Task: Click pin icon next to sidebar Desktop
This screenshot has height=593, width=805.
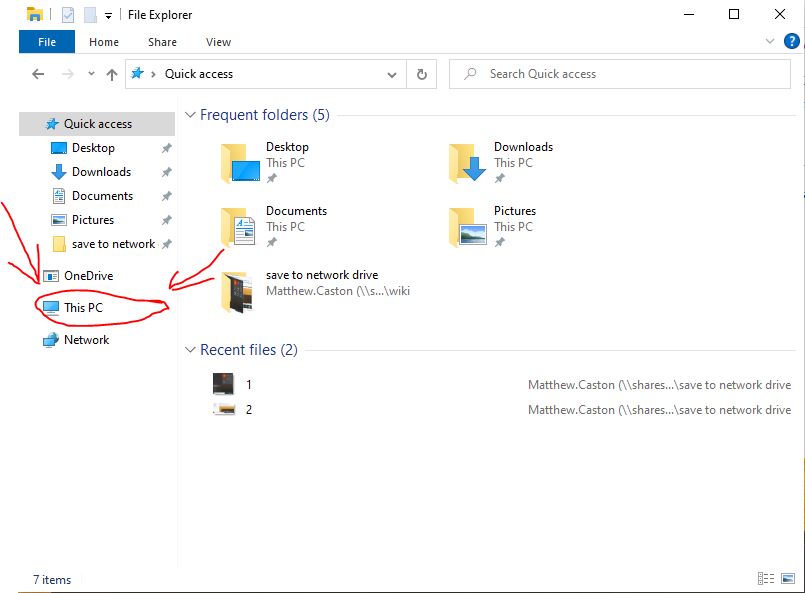Action: point(166,148)
